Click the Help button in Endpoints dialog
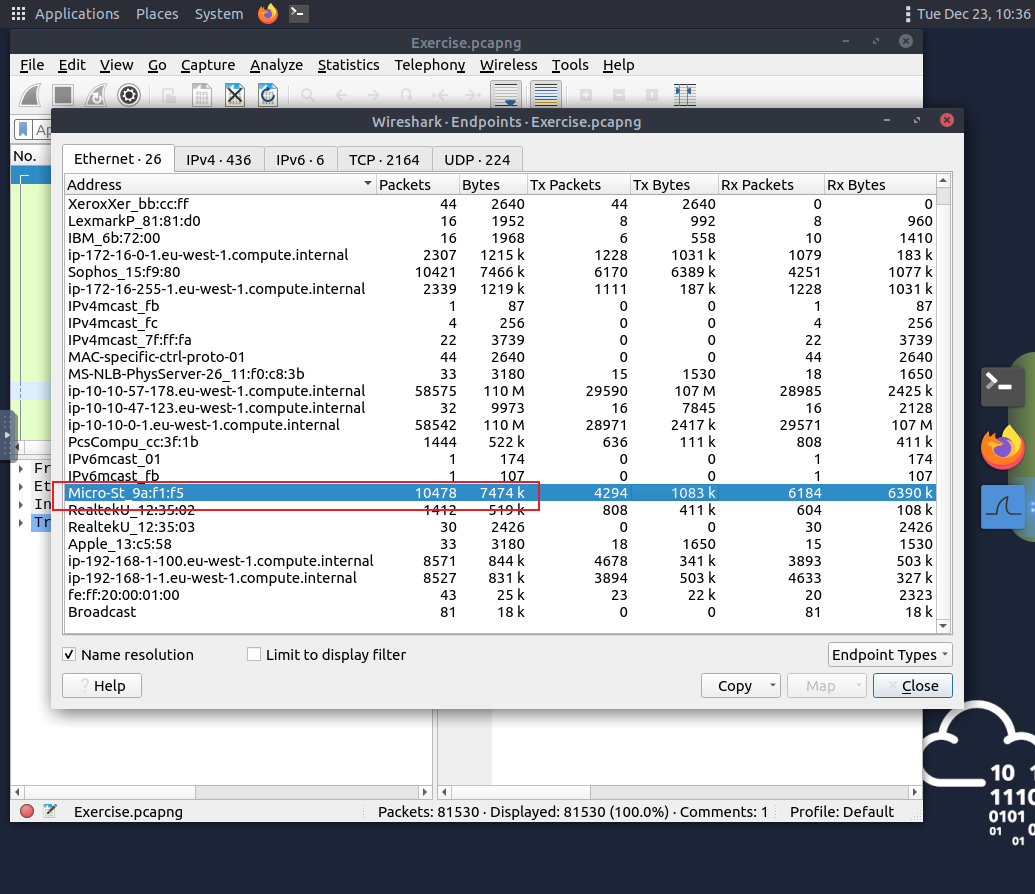1035x894 pixels. (102, 685)
